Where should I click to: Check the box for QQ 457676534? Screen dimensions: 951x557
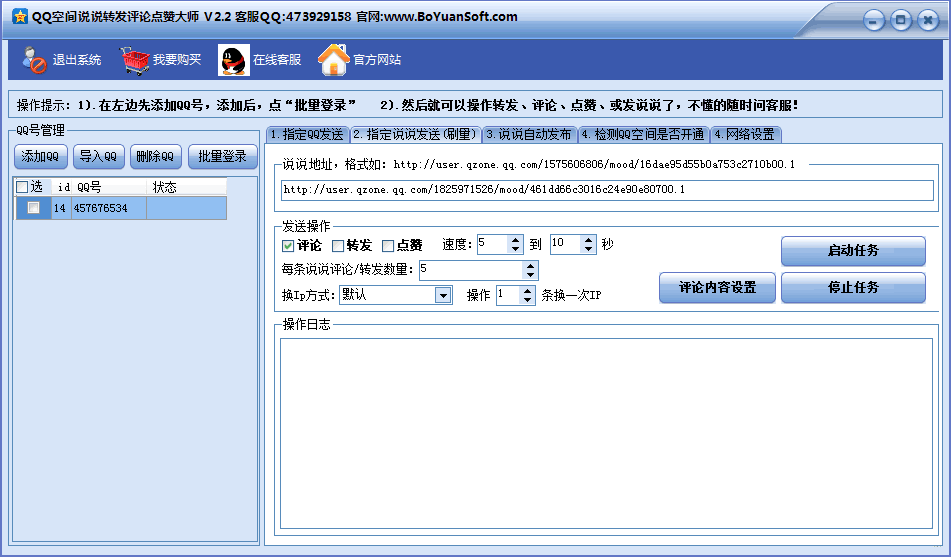[x=34, y=208]
